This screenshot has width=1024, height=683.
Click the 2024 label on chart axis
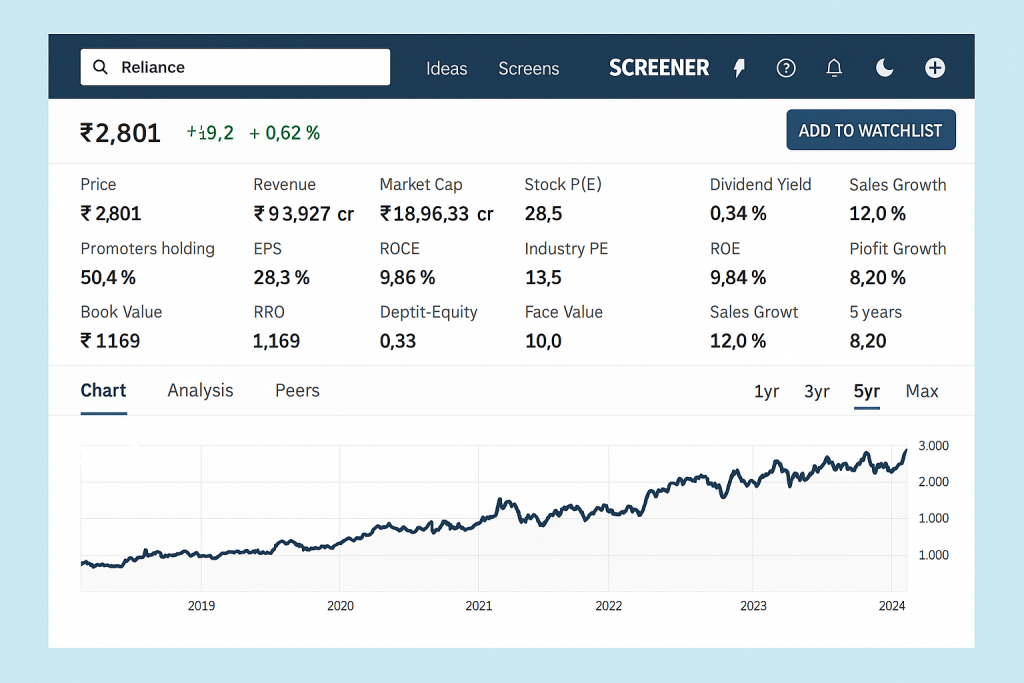891,606
